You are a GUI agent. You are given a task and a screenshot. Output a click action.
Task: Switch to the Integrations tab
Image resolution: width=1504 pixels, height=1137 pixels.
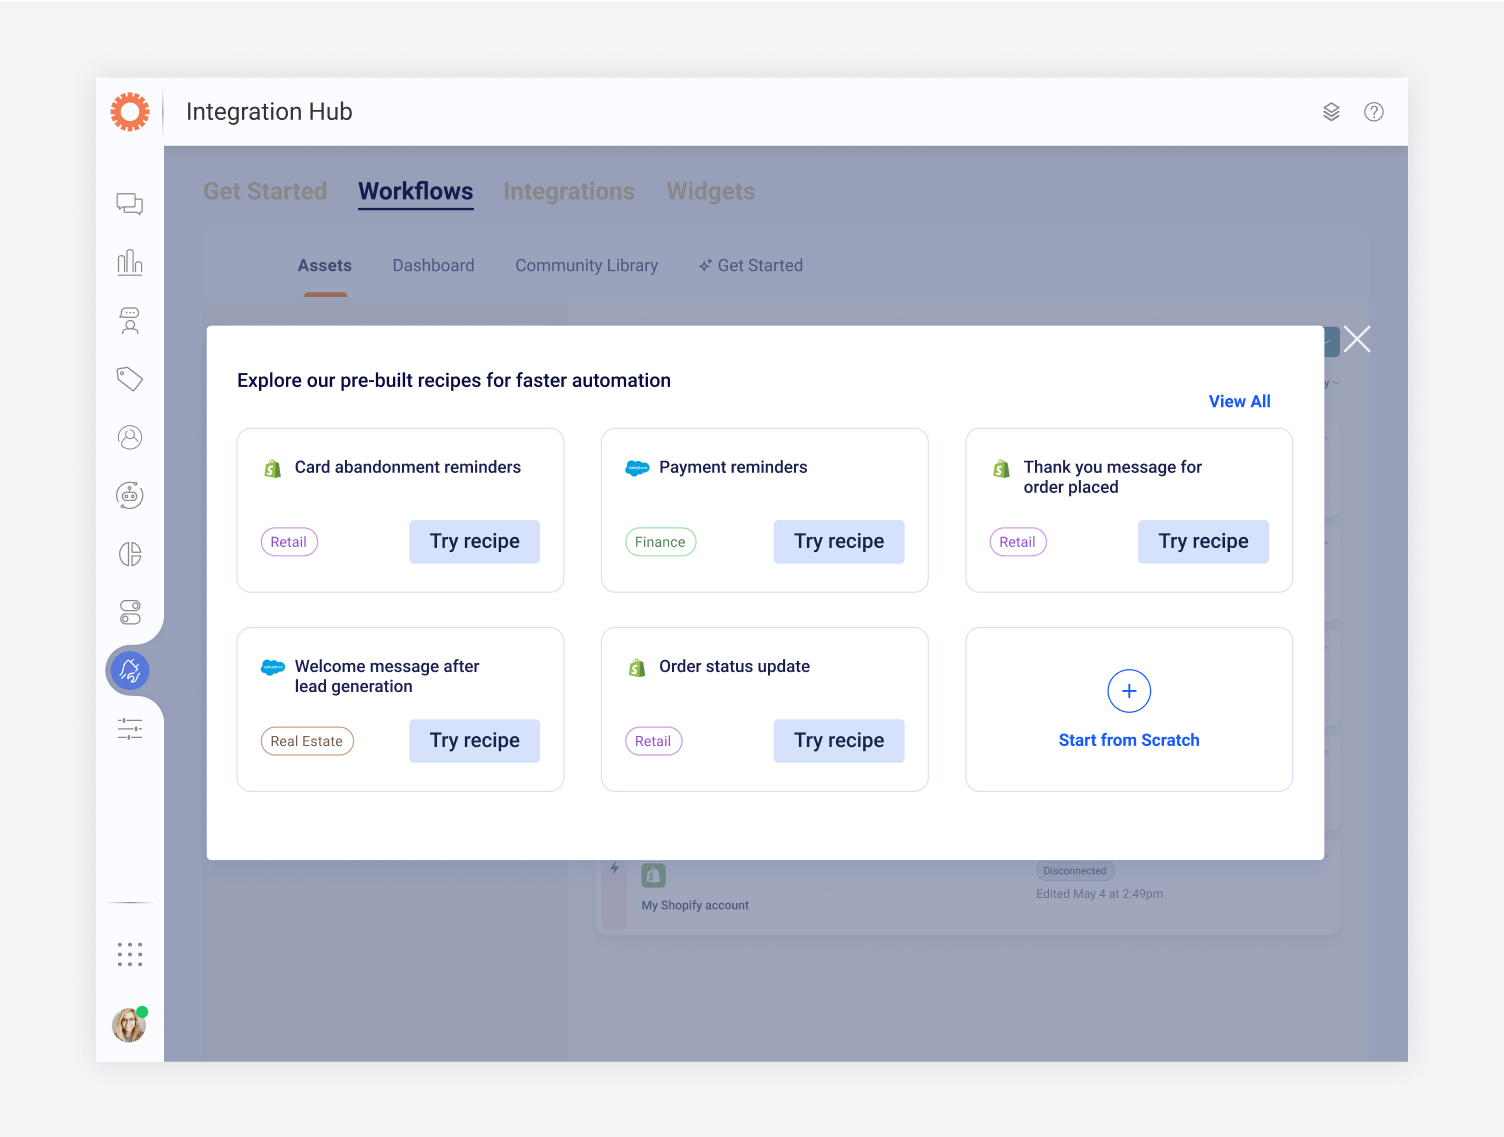tap(569, 191)
